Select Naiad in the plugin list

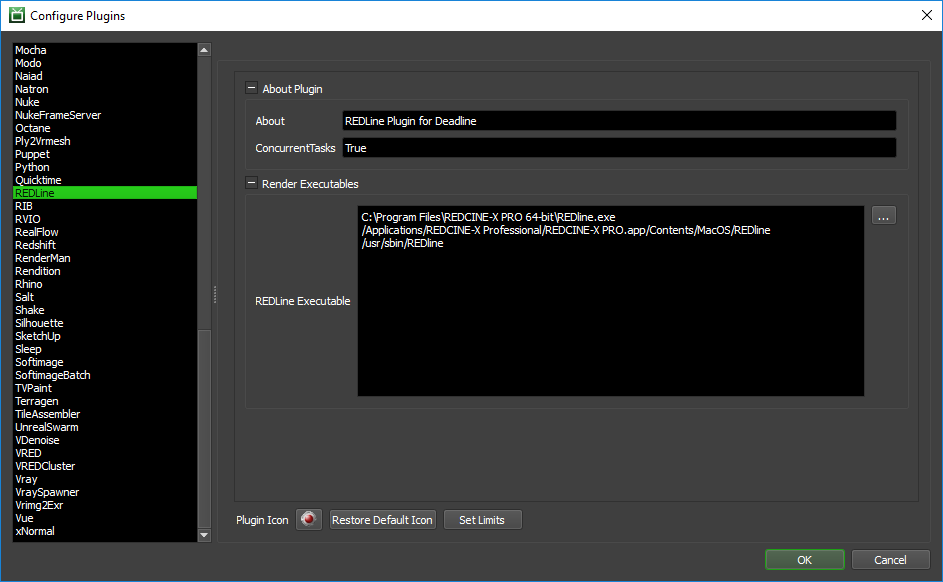[105, 76]
